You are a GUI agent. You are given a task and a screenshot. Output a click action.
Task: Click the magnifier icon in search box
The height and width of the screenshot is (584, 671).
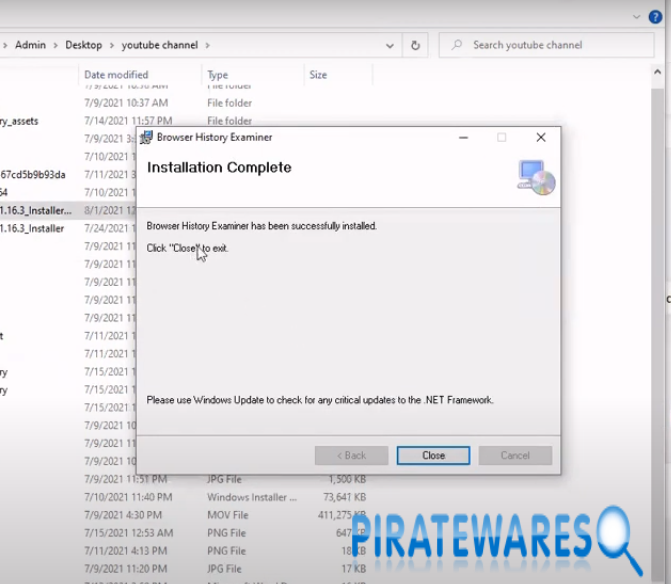[x=456, y=45]
